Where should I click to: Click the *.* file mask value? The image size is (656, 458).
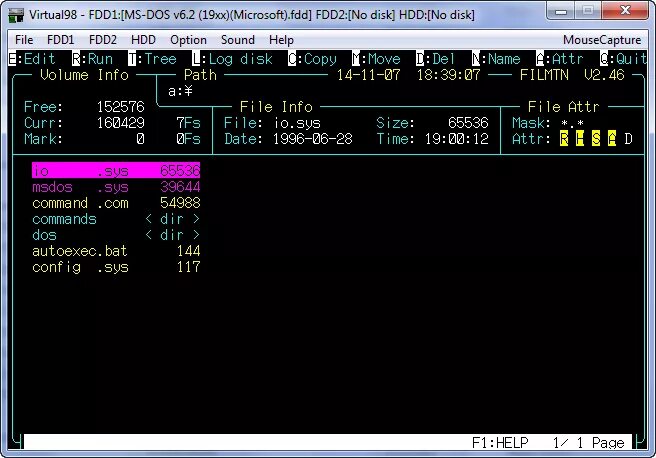tap(572, 123)
